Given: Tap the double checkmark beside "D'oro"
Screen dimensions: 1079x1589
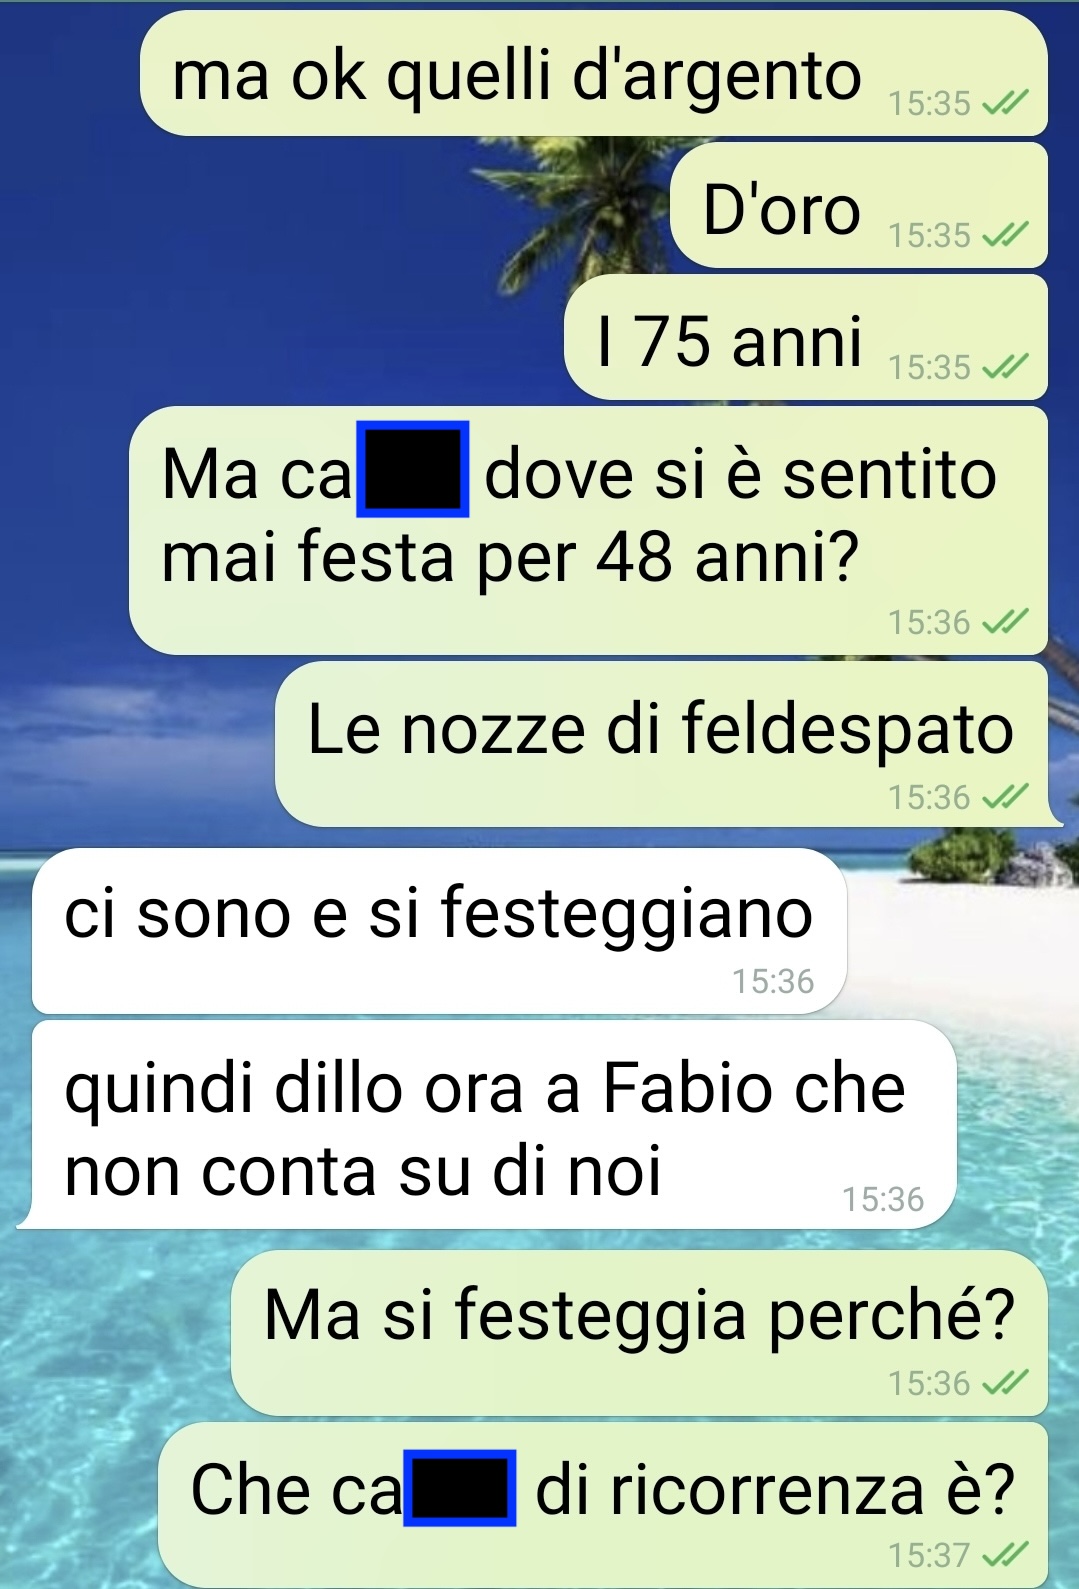Looking at the screenshot, I should (1005, 235).
